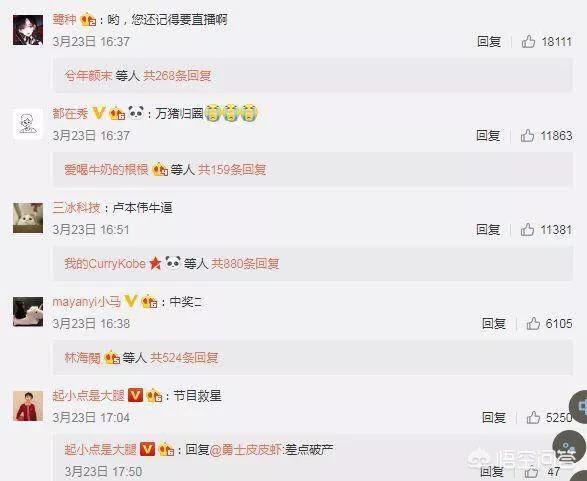Screen dimensions: 587x481
Task: Like the comment with 6105 likes
Action: [x=533, y=323]
